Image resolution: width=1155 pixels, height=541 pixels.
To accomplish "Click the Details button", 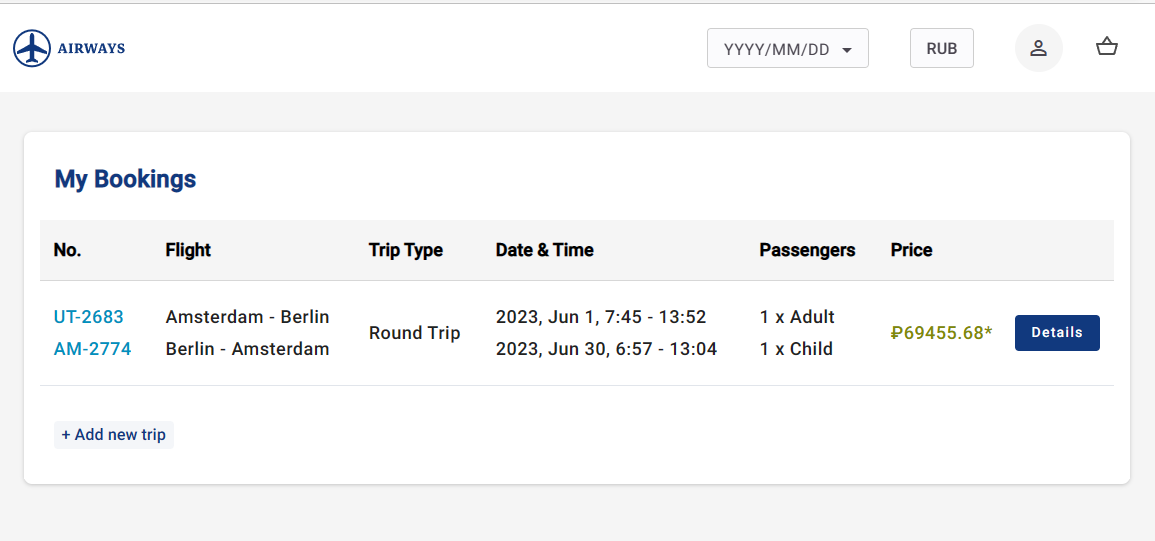I will pyautogui.click(x=1057, y=333).
